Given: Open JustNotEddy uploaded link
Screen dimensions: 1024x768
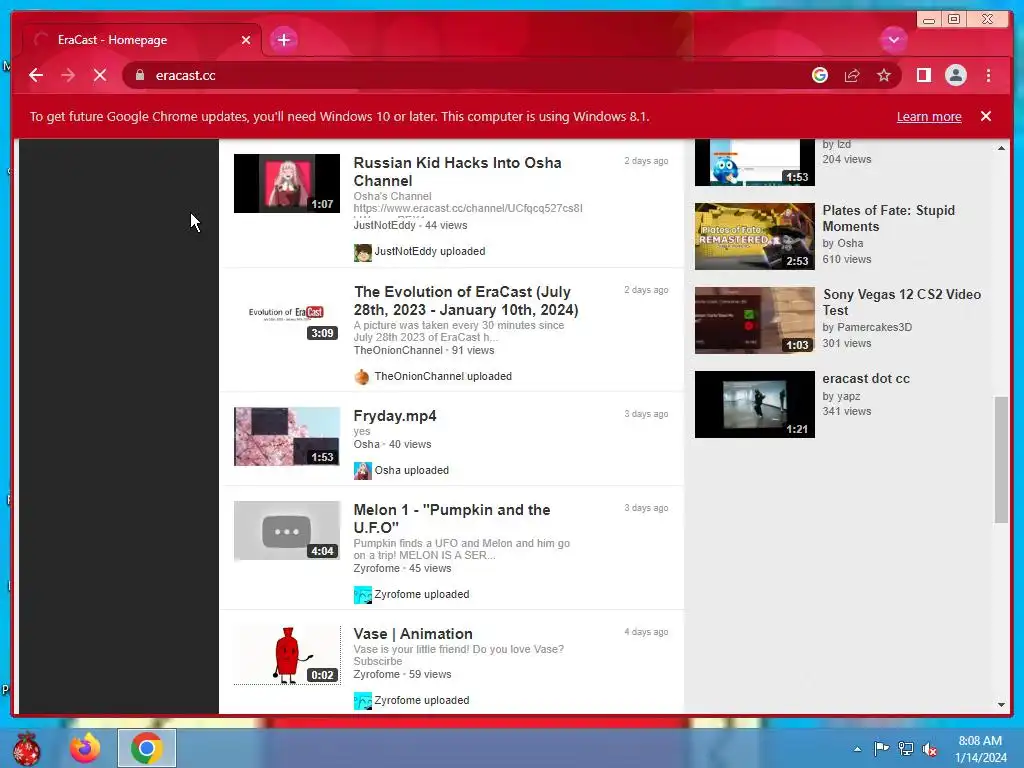Looking at the screenshot, I should click(x=429, y=251).
